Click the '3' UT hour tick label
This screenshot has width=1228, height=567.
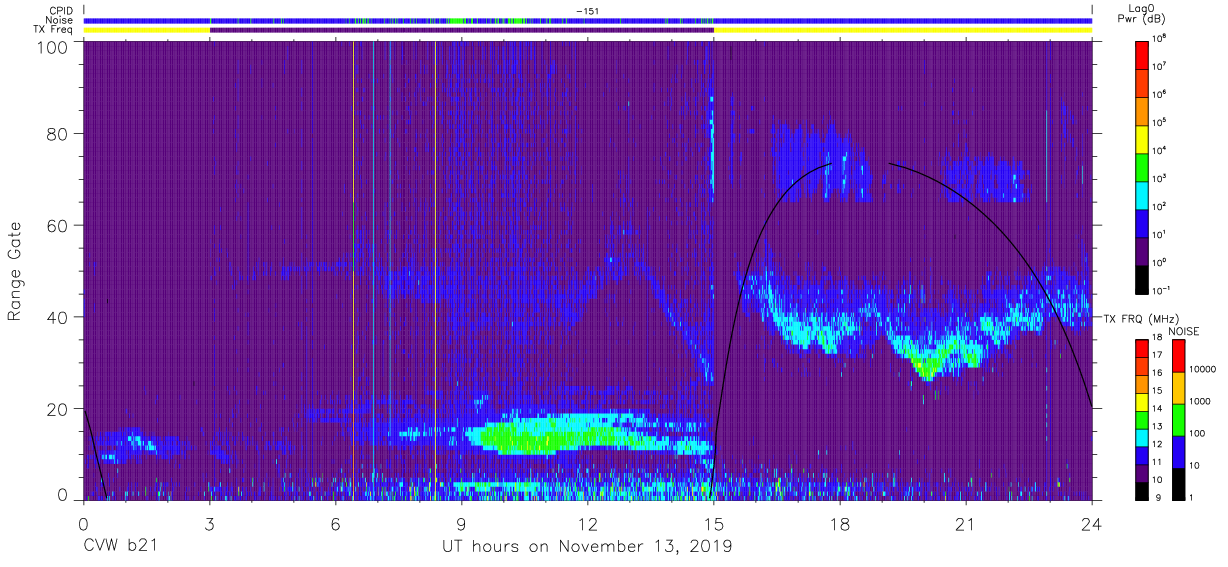[210, 523]
